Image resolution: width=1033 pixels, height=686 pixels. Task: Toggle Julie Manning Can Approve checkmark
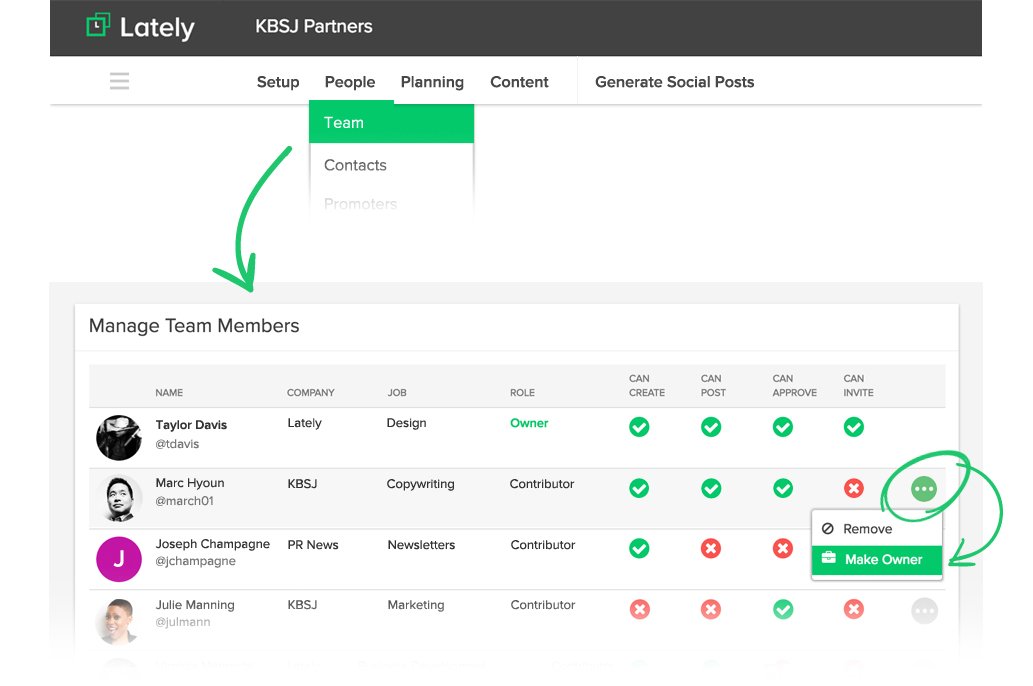coord(783,609)
